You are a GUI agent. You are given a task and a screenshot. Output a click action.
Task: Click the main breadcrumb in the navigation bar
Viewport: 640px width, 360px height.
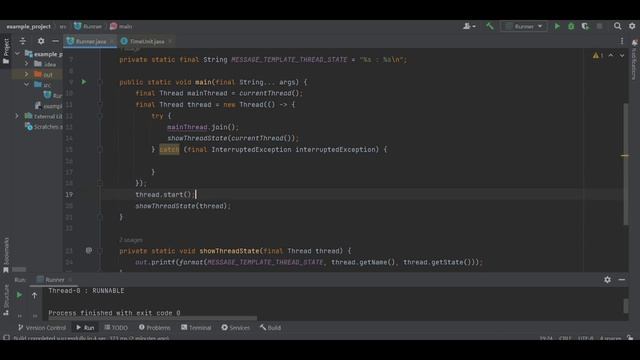pyautogui.click(x=121, y=26)
